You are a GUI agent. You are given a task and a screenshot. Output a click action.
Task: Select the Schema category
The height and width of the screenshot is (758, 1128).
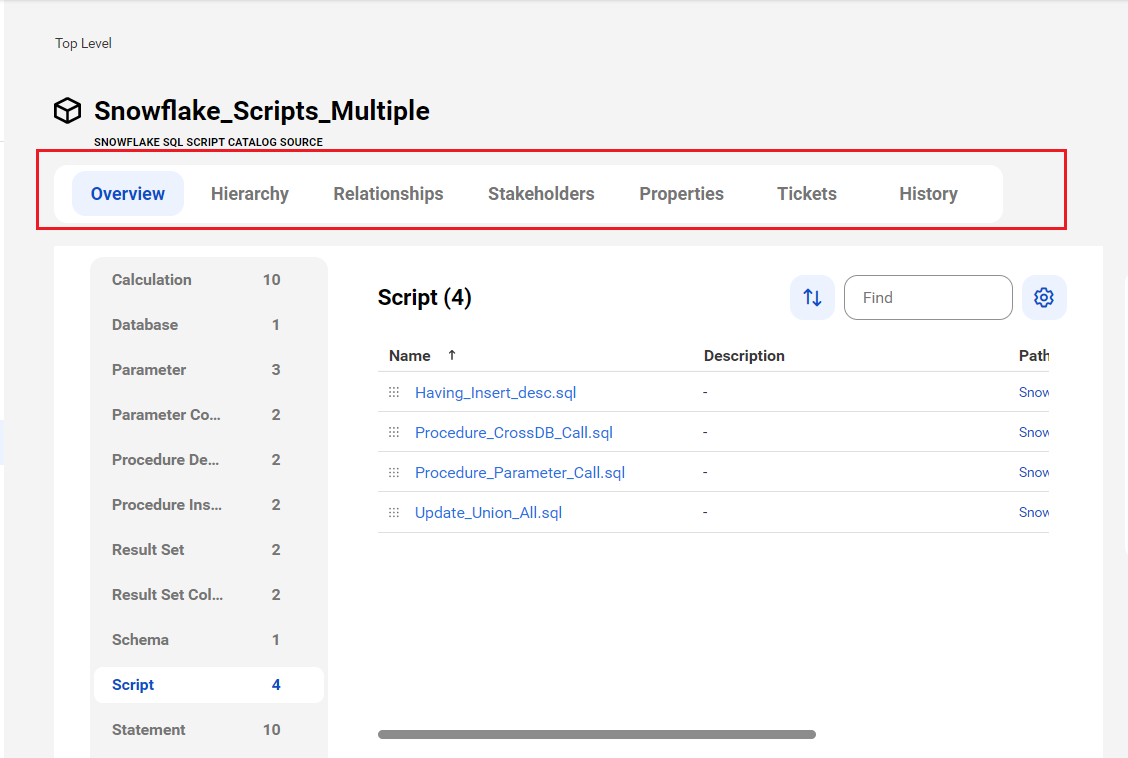209,640
